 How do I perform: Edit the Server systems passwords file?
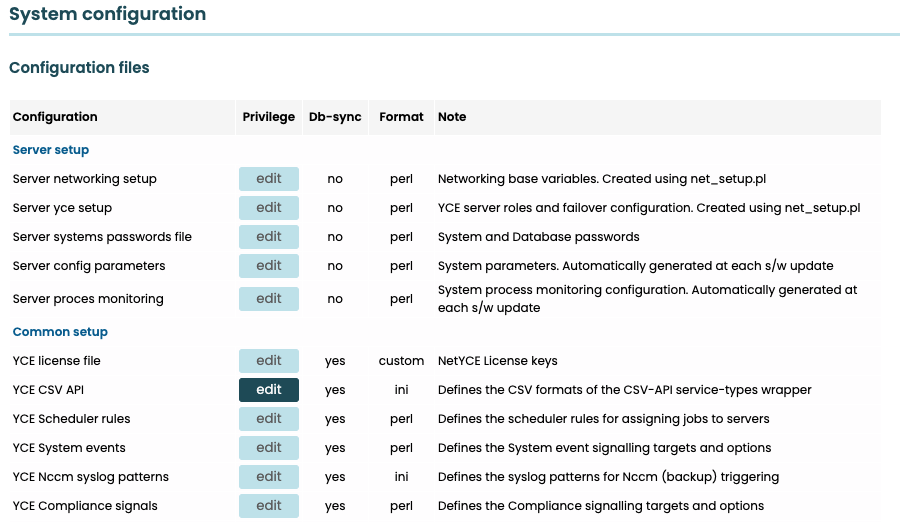click(x=268, y=237)
